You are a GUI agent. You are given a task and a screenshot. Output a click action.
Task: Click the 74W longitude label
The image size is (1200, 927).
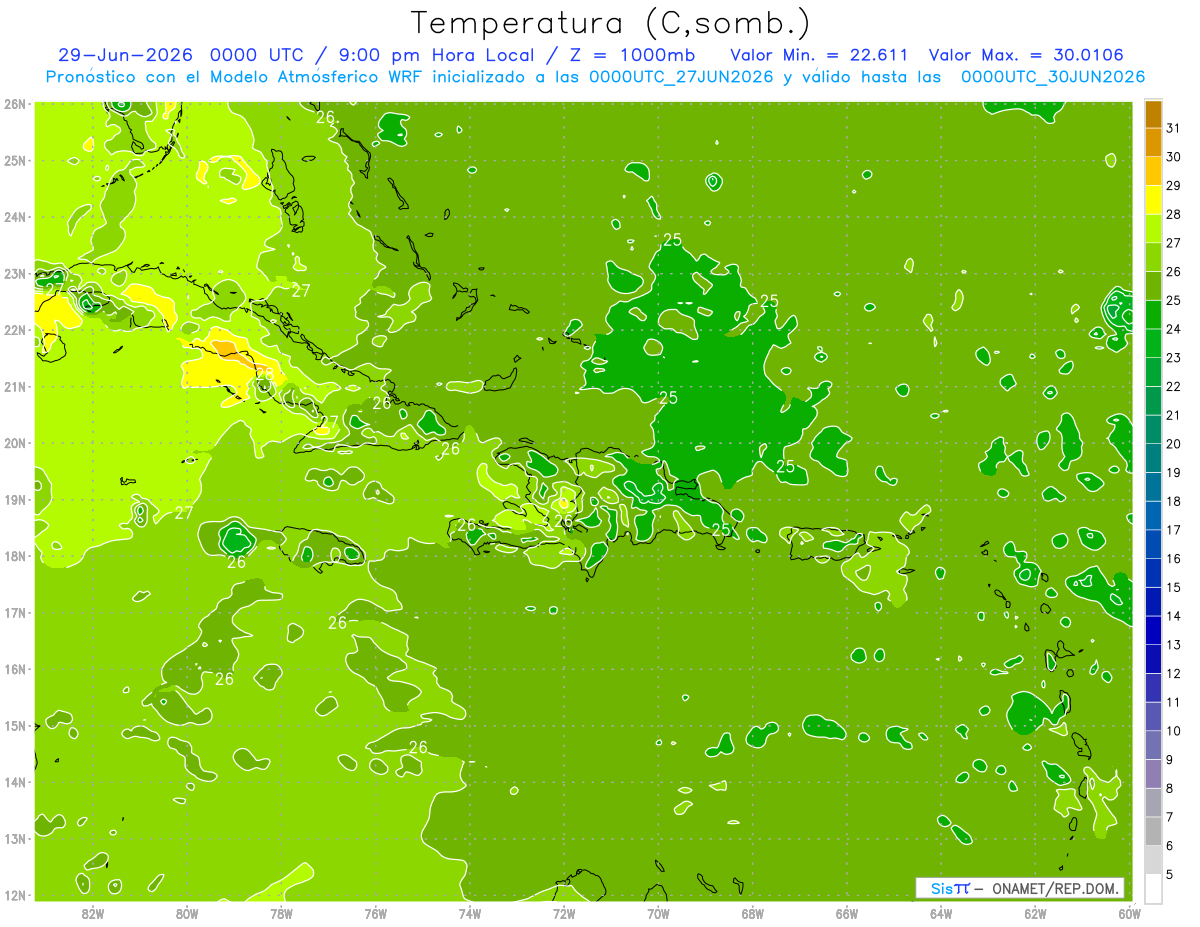(x=470, y=913)
